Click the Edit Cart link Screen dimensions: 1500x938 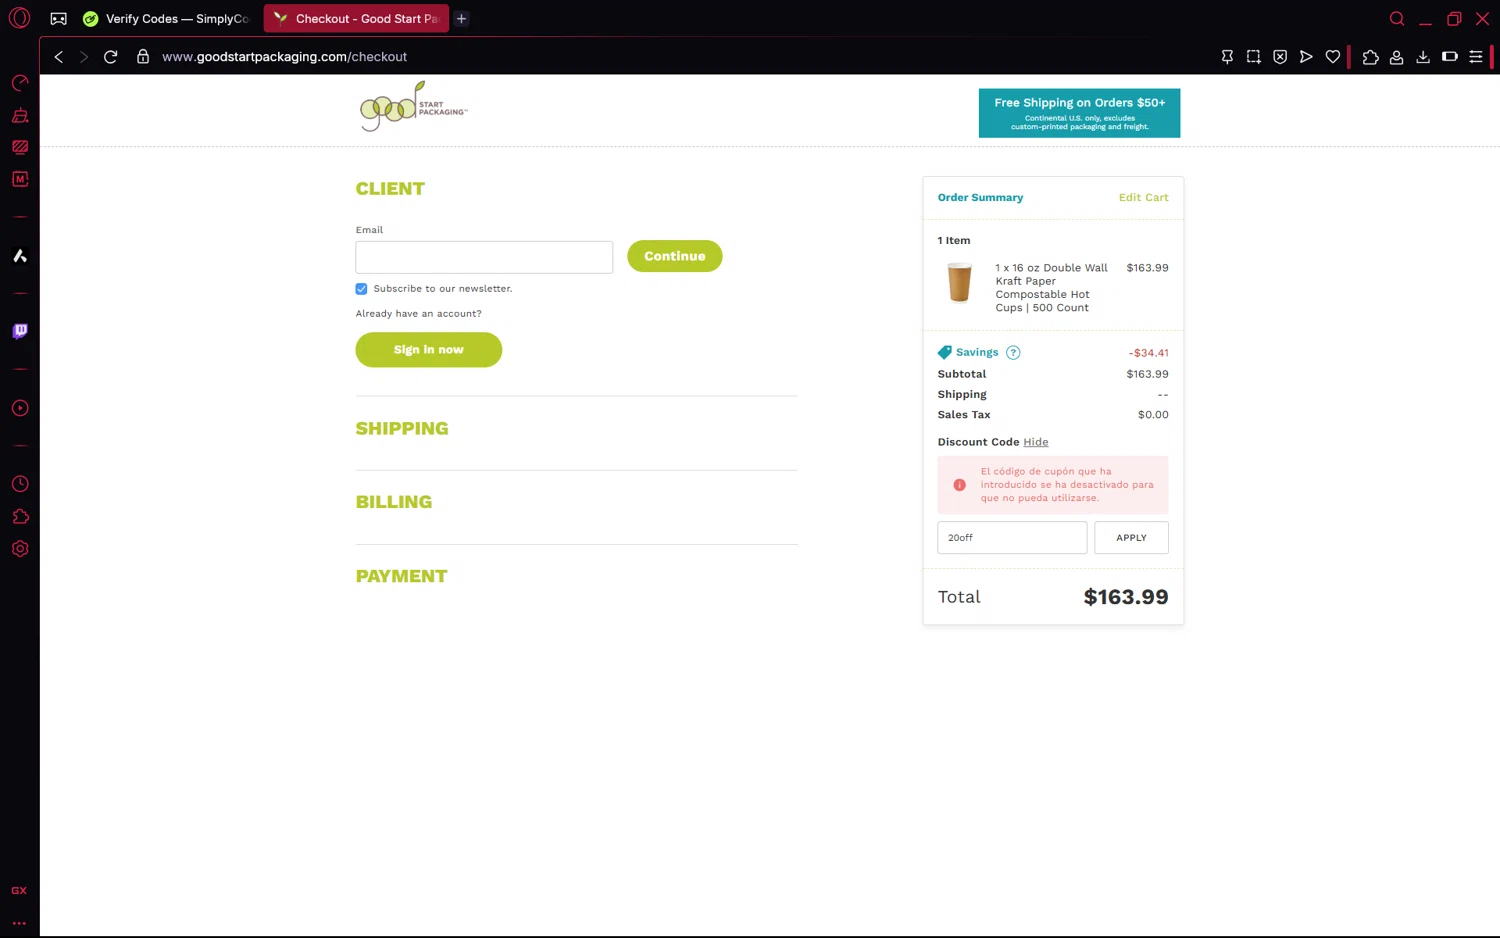click(x=1143, y=198)
